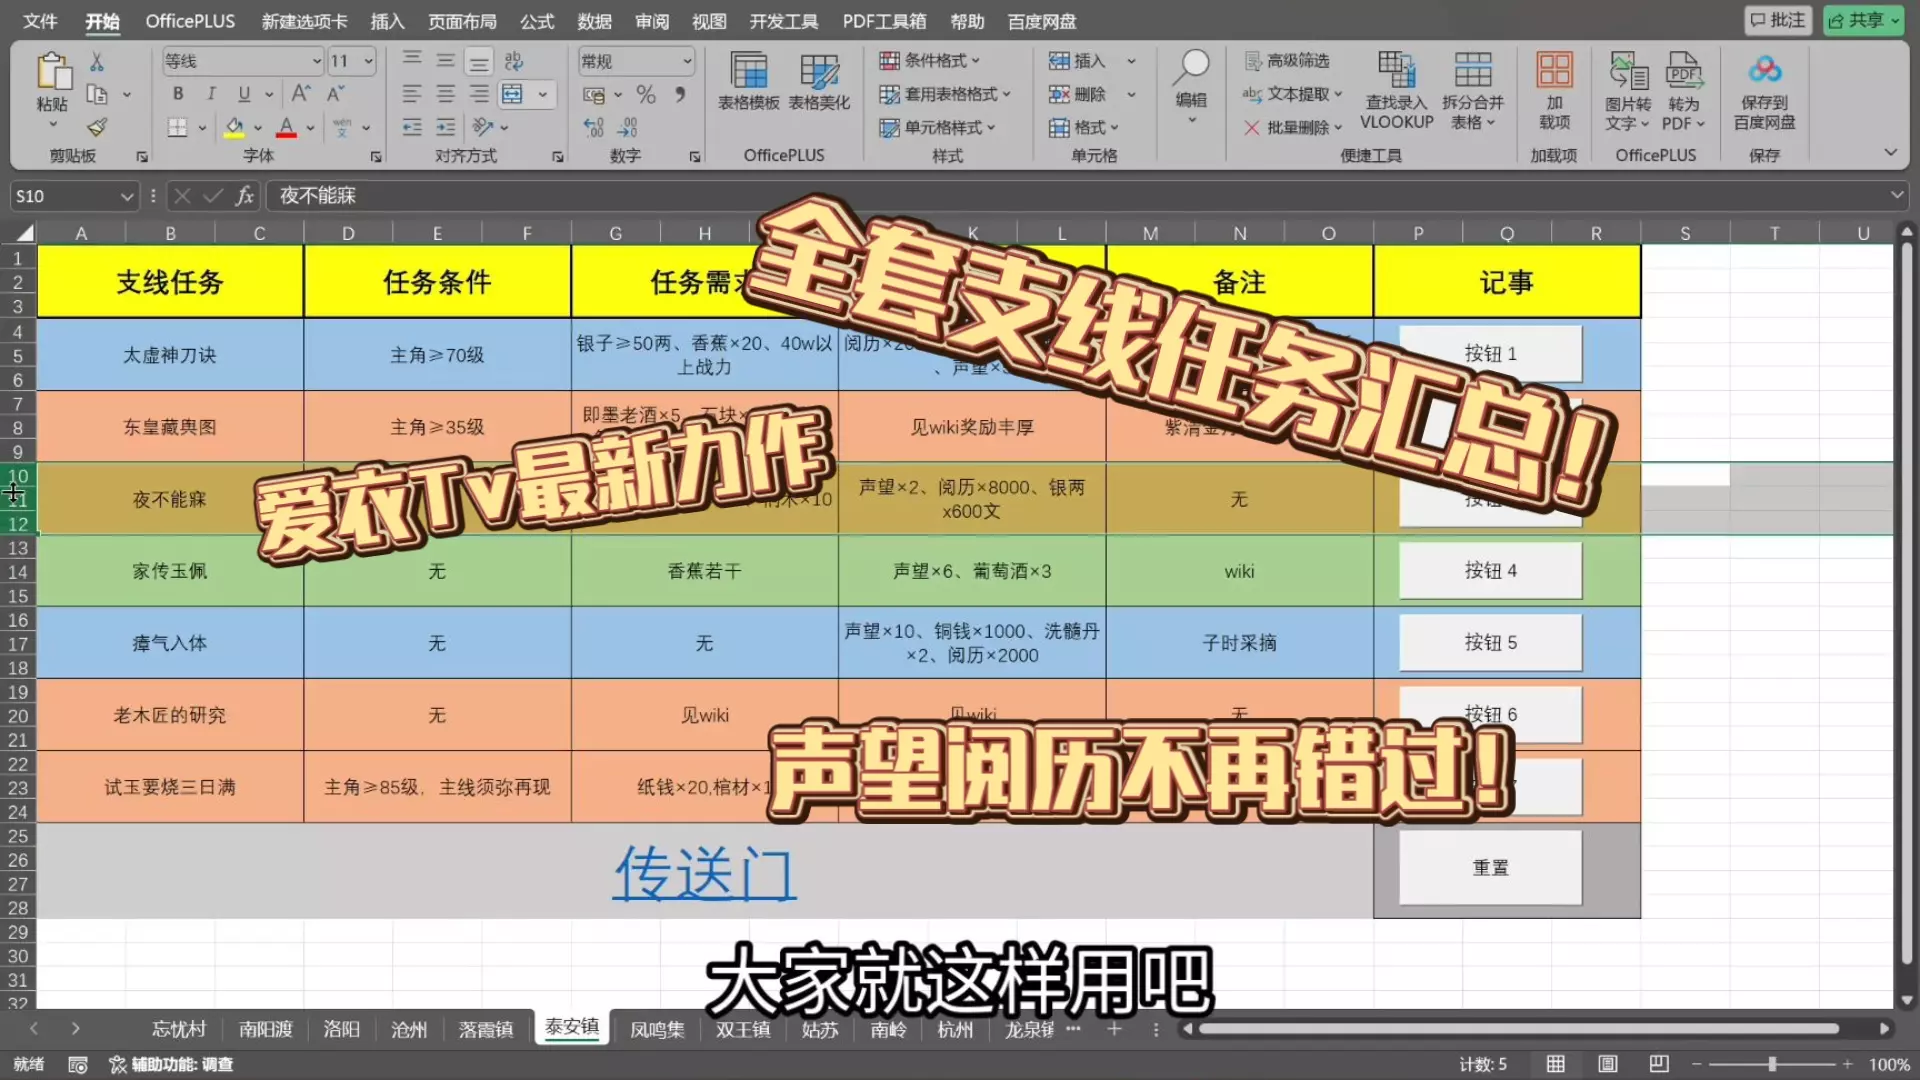Toggle bold formatting
Image resolution: width=1920 pixels, height=1080 pixels.
pyautogui.click(x=178, y=94)
